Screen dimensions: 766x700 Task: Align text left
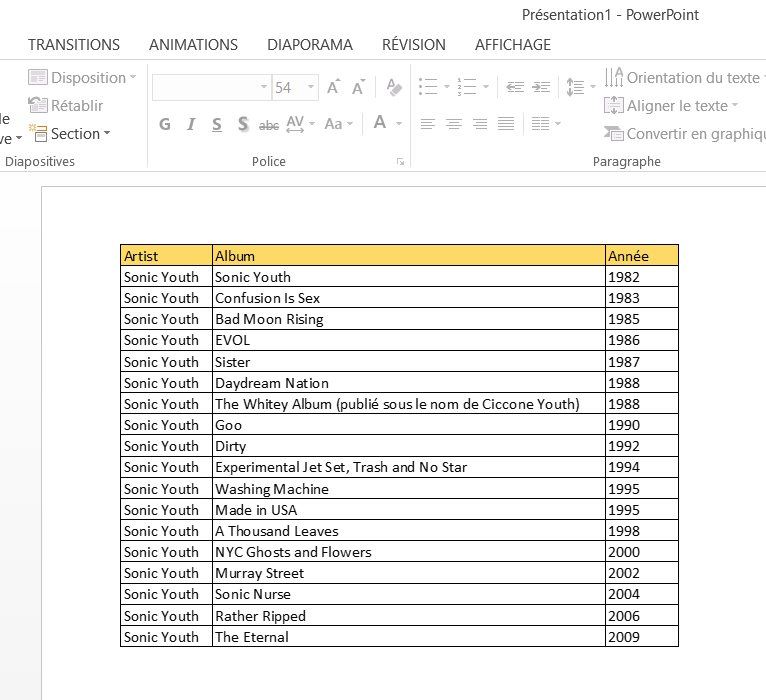click(x=427, y=124)
